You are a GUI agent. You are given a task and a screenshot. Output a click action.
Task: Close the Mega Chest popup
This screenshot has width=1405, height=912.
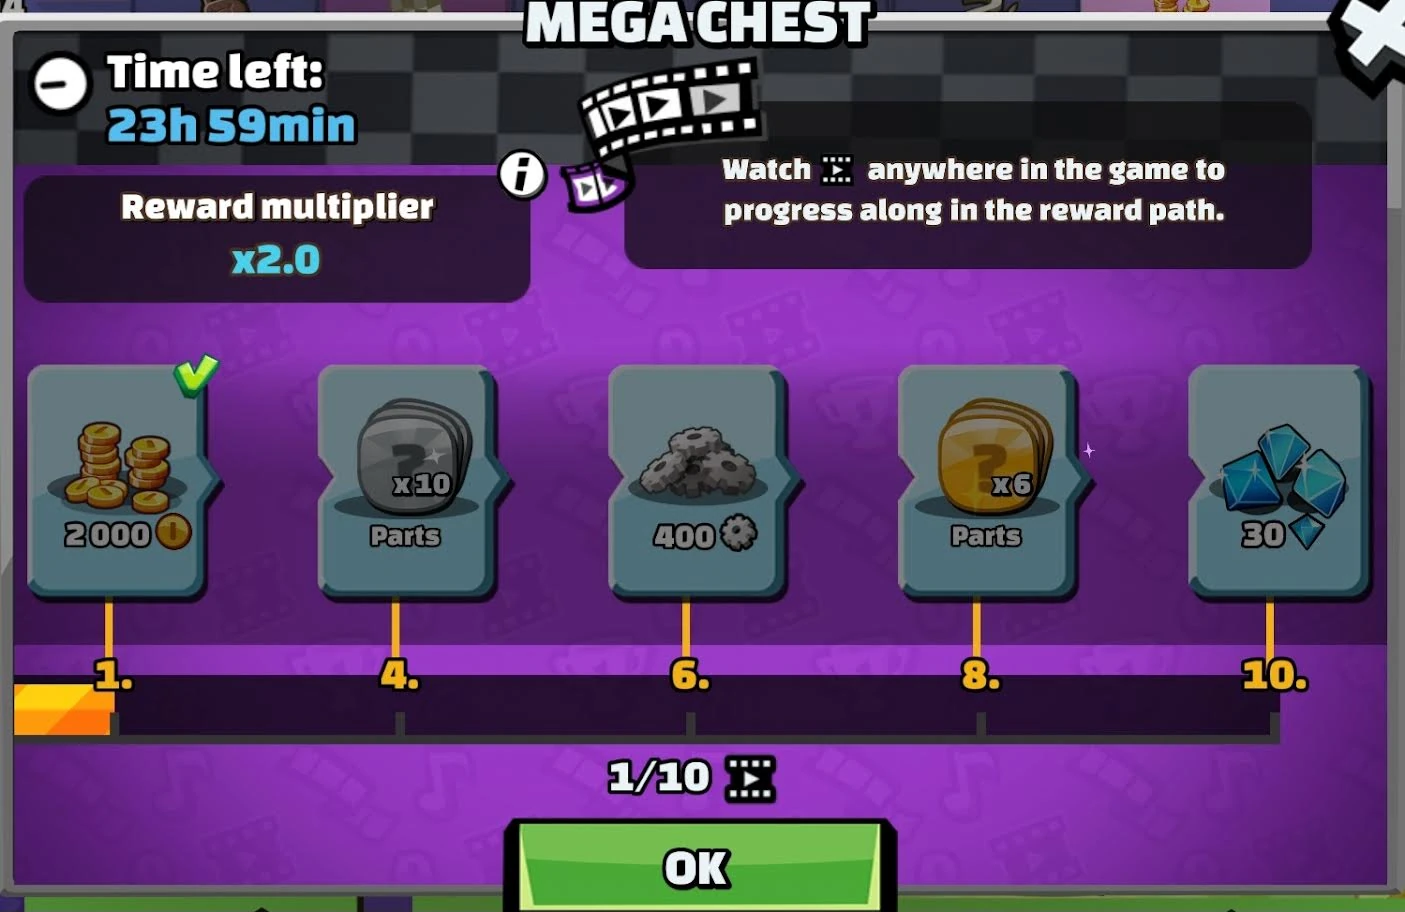point(1372,40)
